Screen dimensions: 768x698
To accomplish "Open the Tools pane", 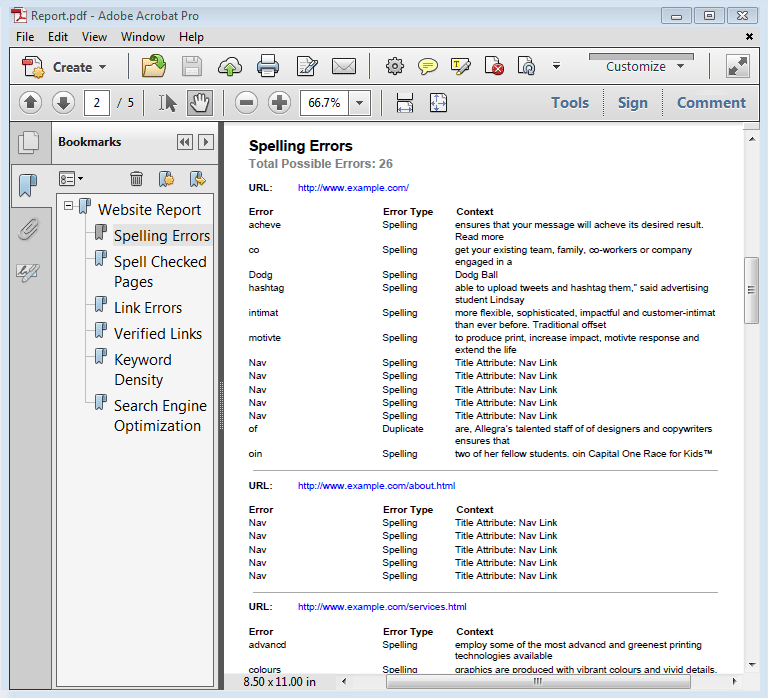I will pos(570,103).
